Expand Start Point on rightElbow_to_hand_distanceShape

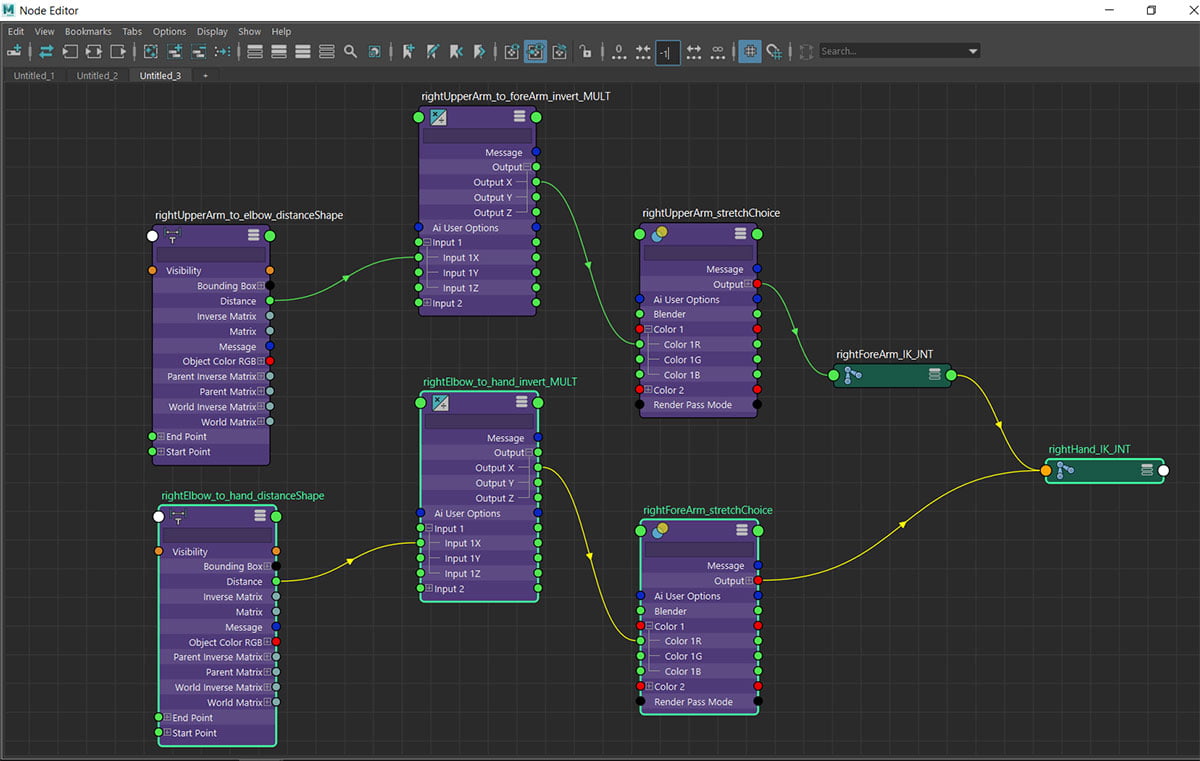(x=166, y=733)
